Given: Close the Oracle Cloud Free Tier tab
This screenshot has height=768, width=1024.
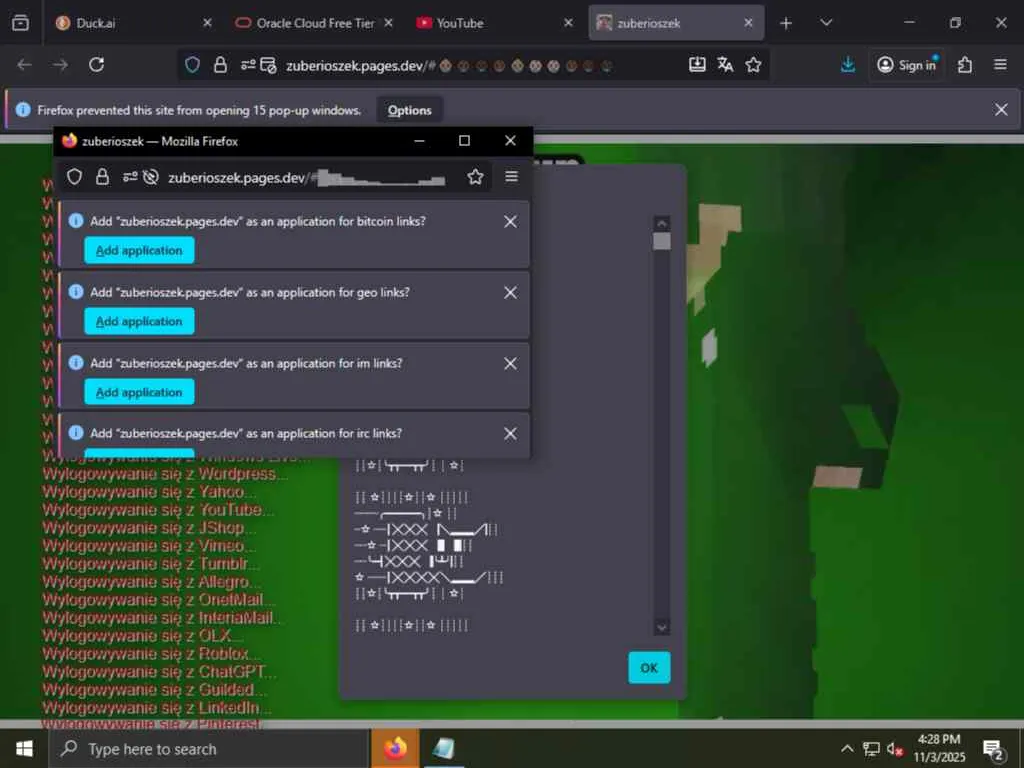Looking at the screenshot, I should [389, 23].
